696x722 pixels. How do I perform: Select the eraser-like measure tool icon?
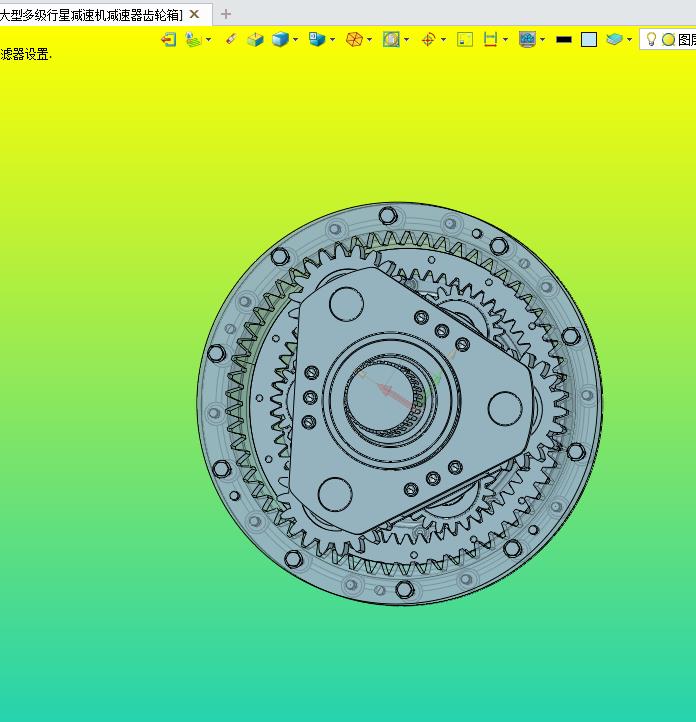coord(231,40)
